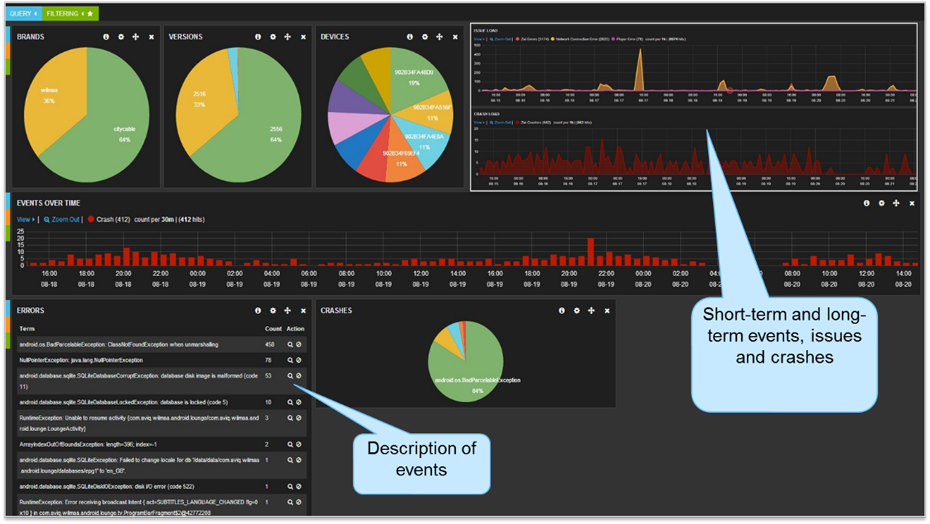930x524 pixels.
Task: Configure the CRASHES panel via gear icon
Action: click(577, 310)
